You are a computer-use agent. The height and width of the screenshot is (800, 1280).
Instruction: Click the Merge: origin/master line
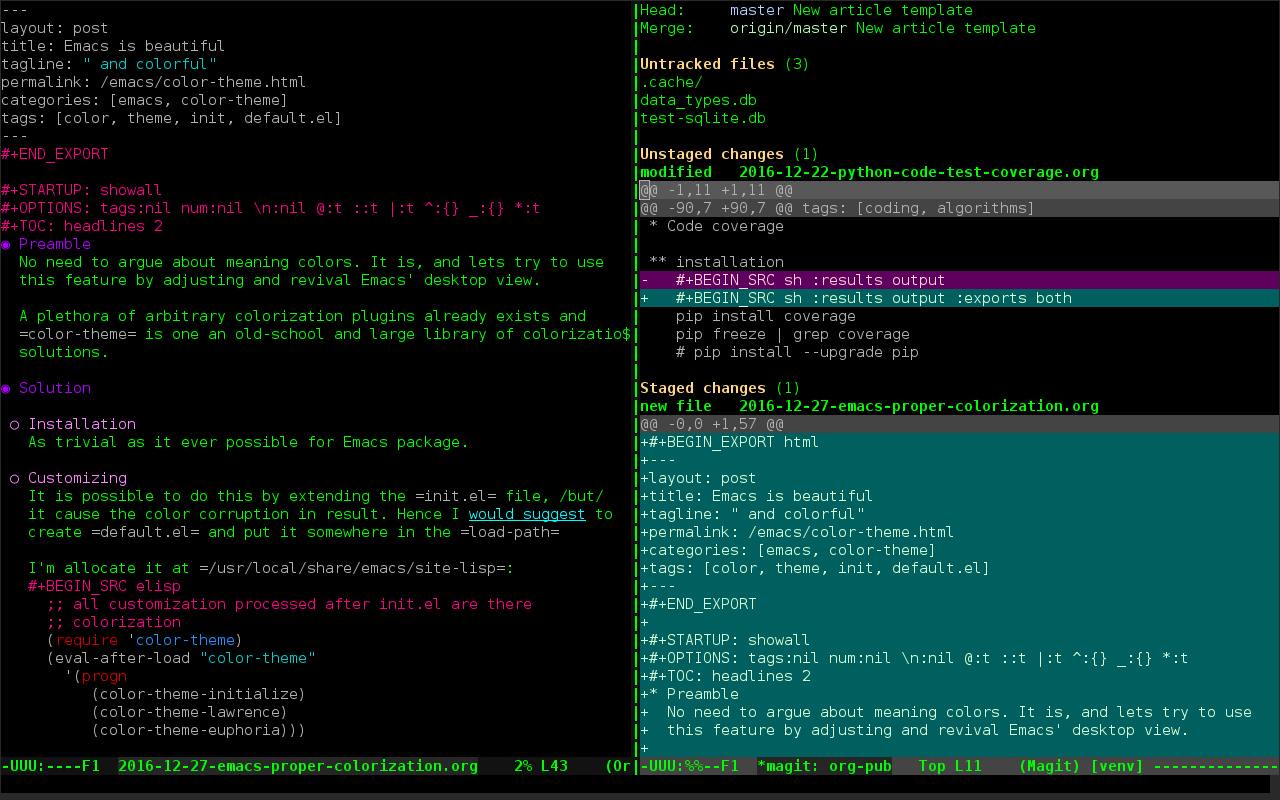tap(838, 28)
